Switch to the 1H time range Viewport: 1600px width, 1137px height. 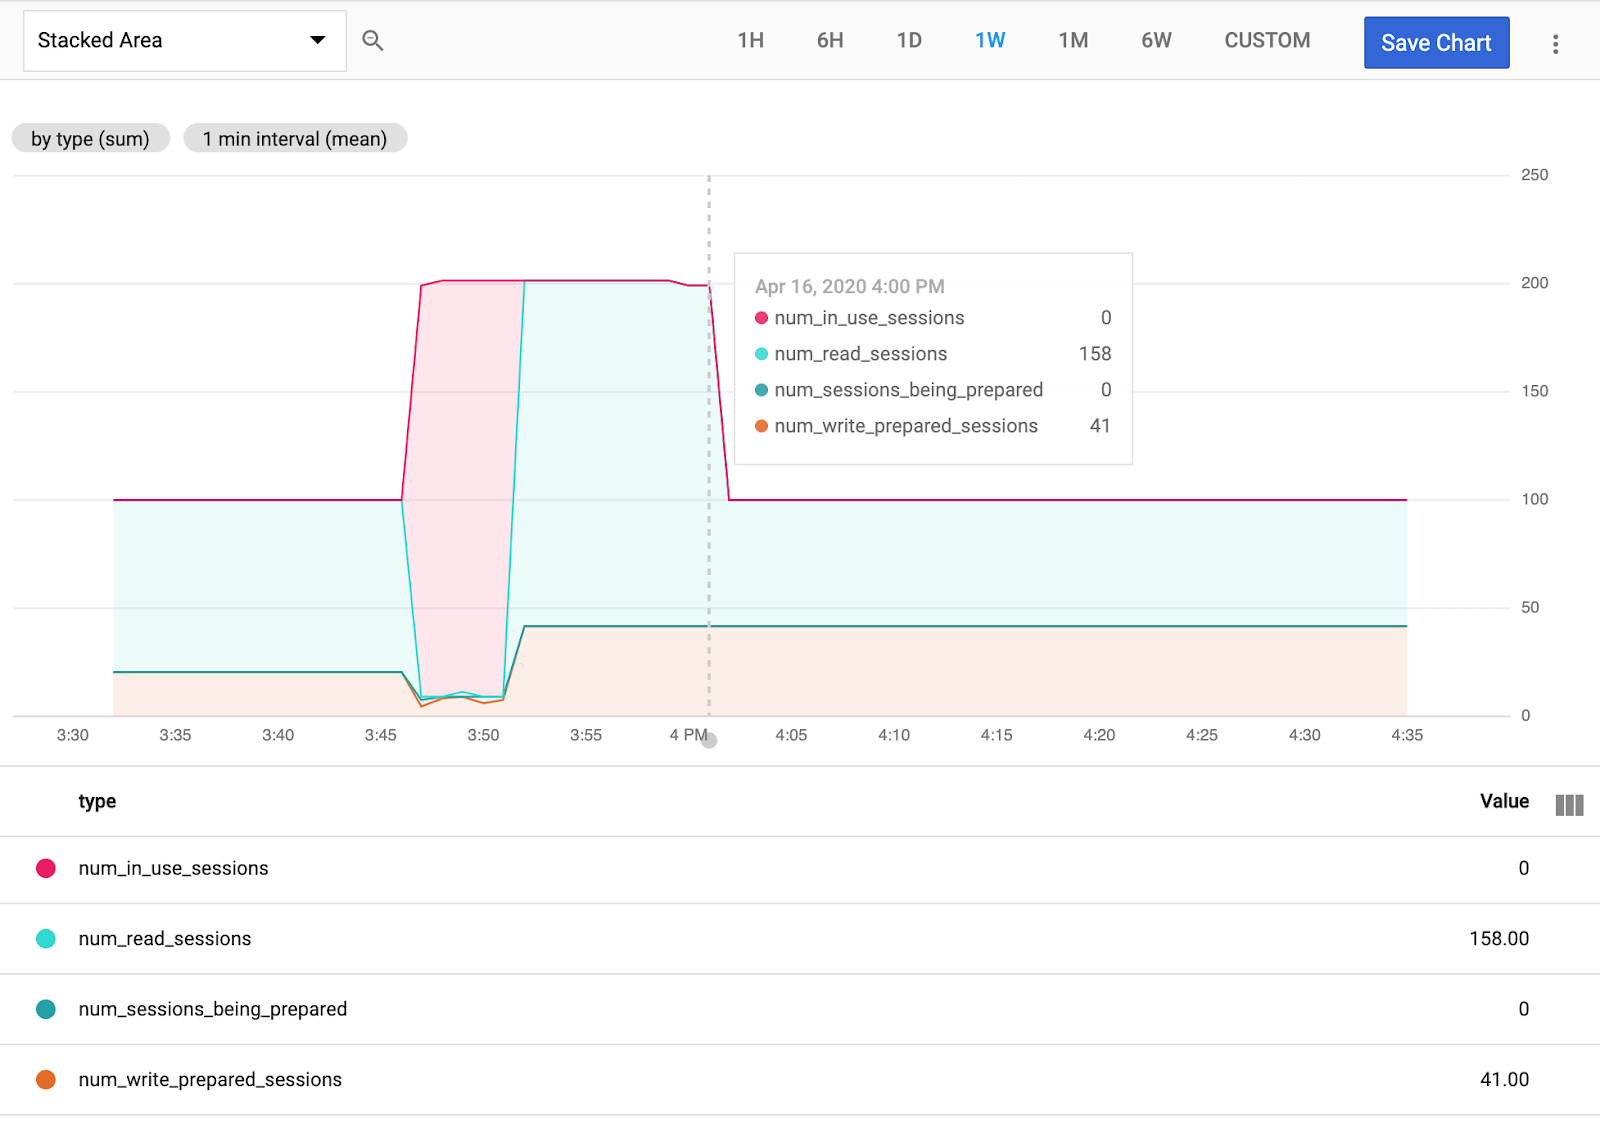tap(750, 41)
